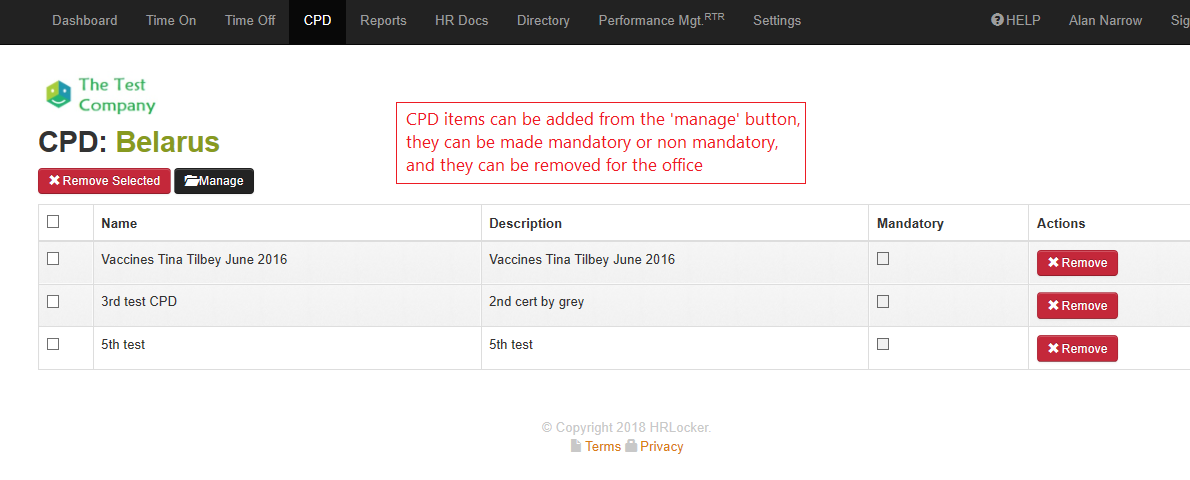
Task: Open the Alan Narrow user menu
Action: click(x=1105, y=20)
